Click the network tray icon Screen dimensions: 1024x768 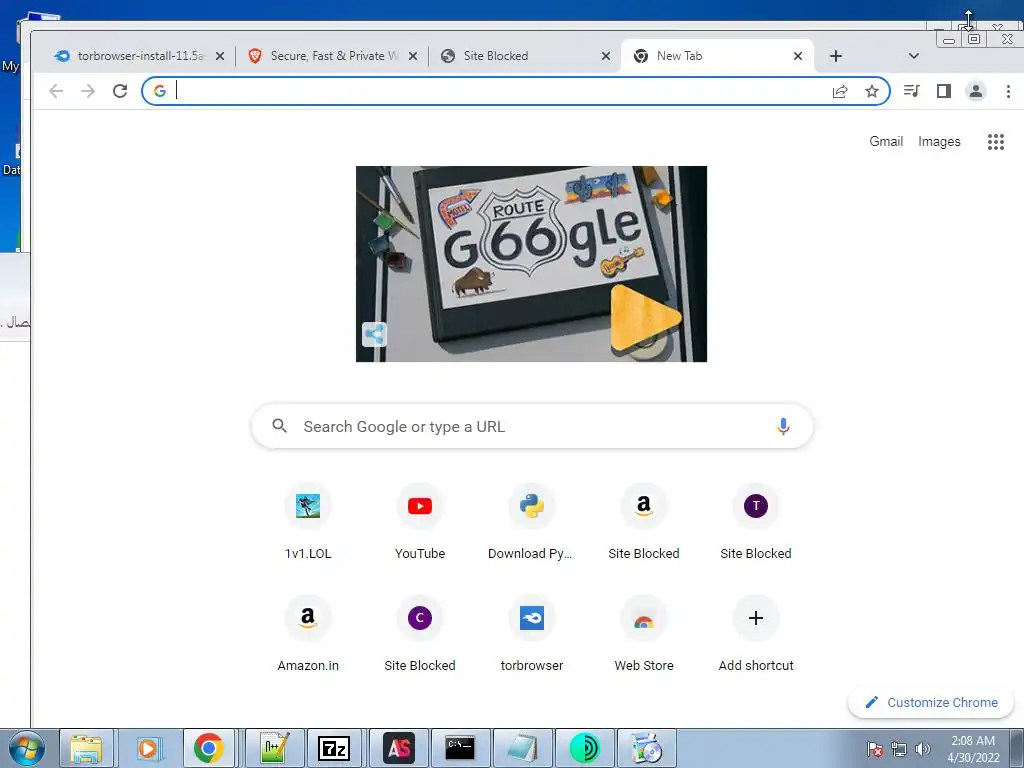coord(899,749)
